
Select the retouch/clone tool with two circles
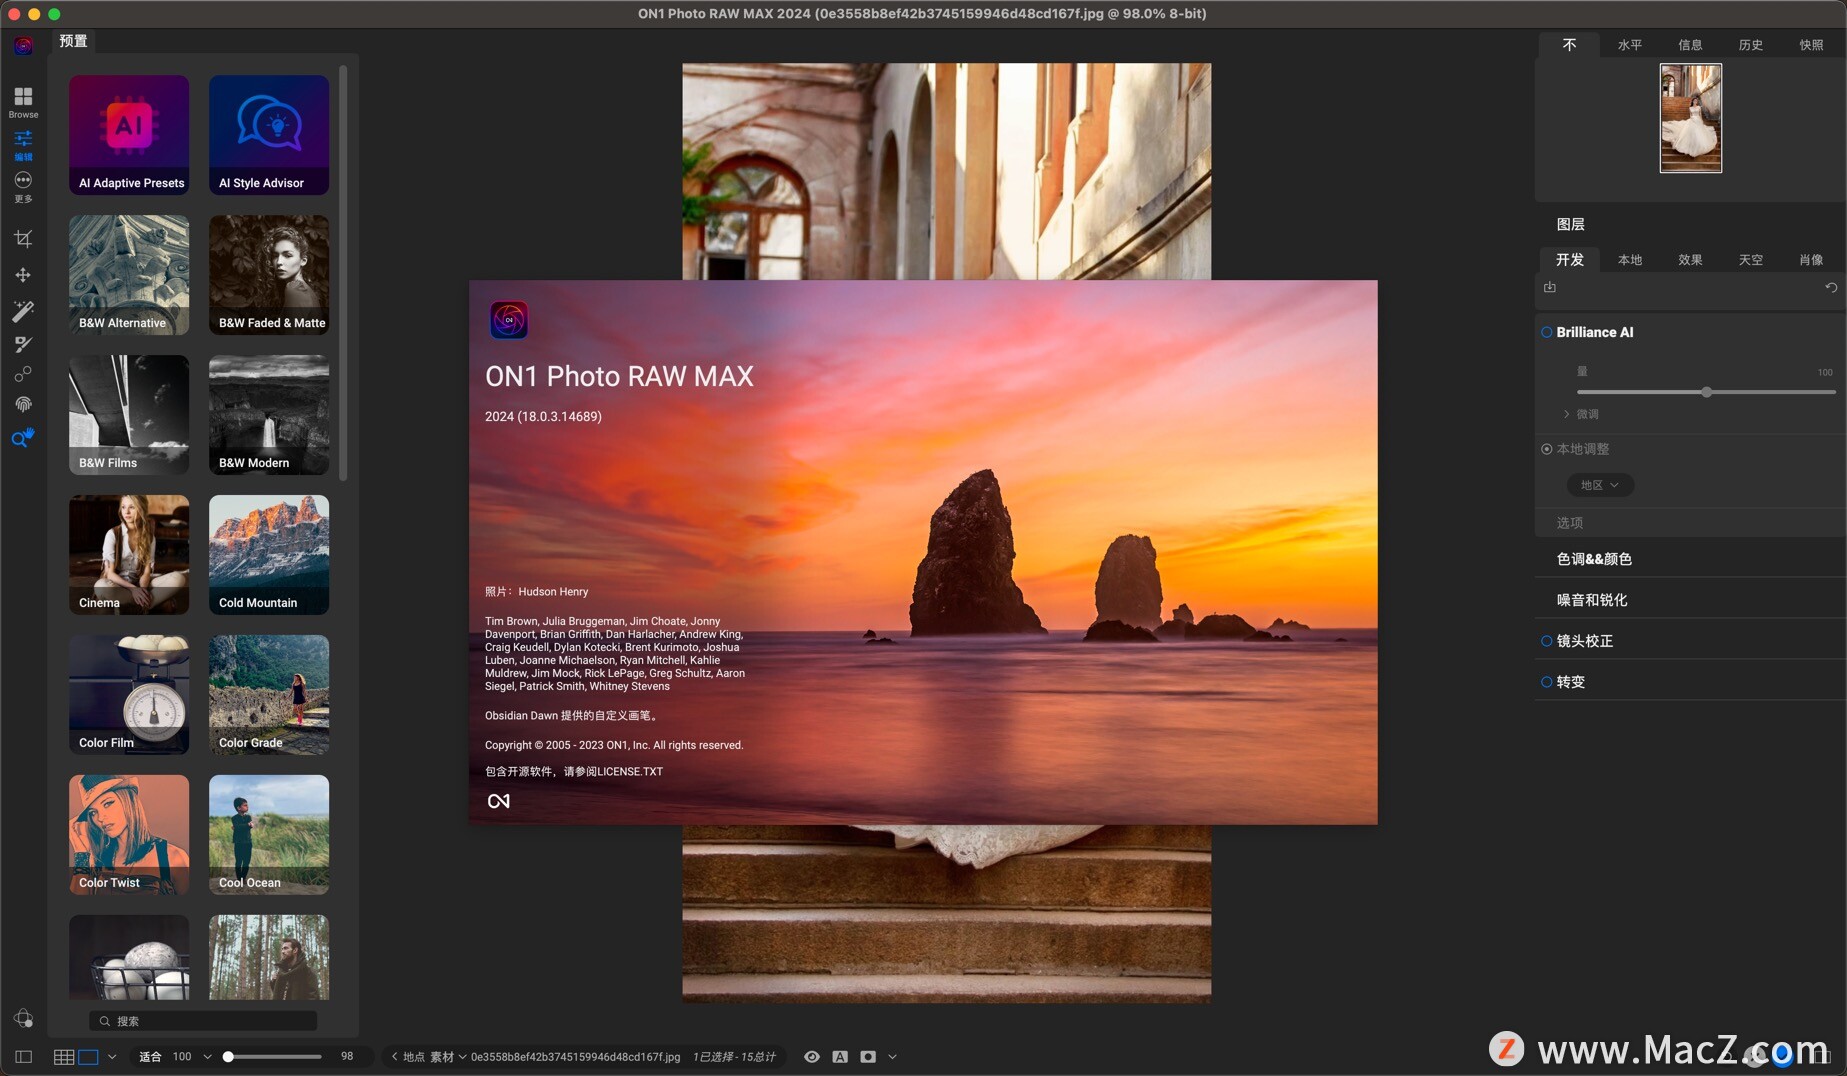[23, 374]
